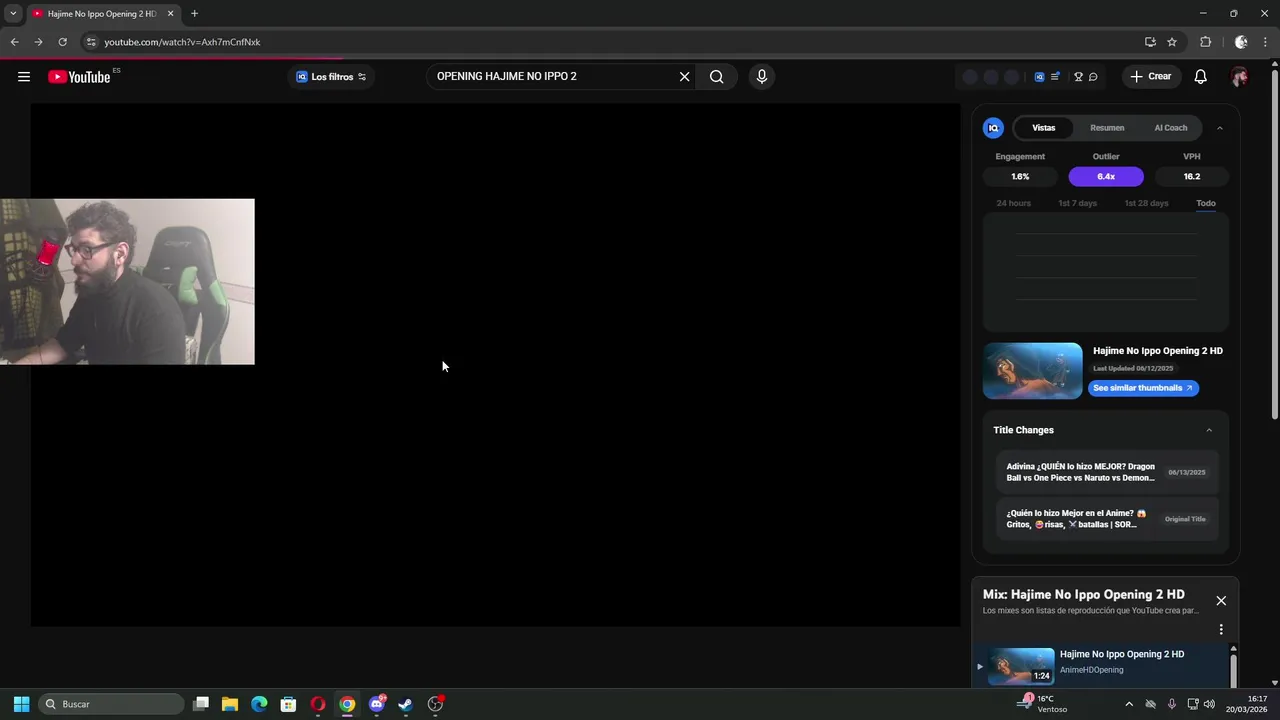The image size is (1280, 720).
Task: Open the Windows Start menu
Action: tap(21, 704)
